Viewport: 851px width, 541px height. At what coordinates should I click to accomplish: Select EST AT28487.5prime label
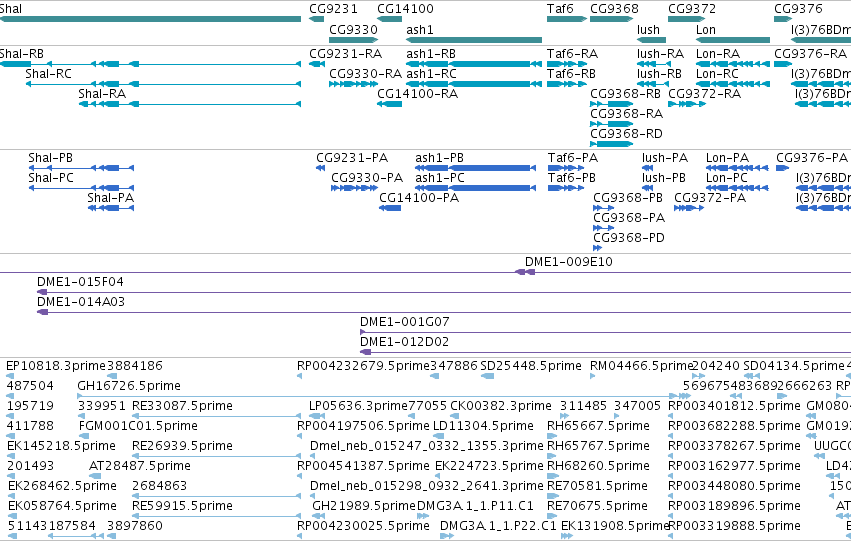(139, 467)
